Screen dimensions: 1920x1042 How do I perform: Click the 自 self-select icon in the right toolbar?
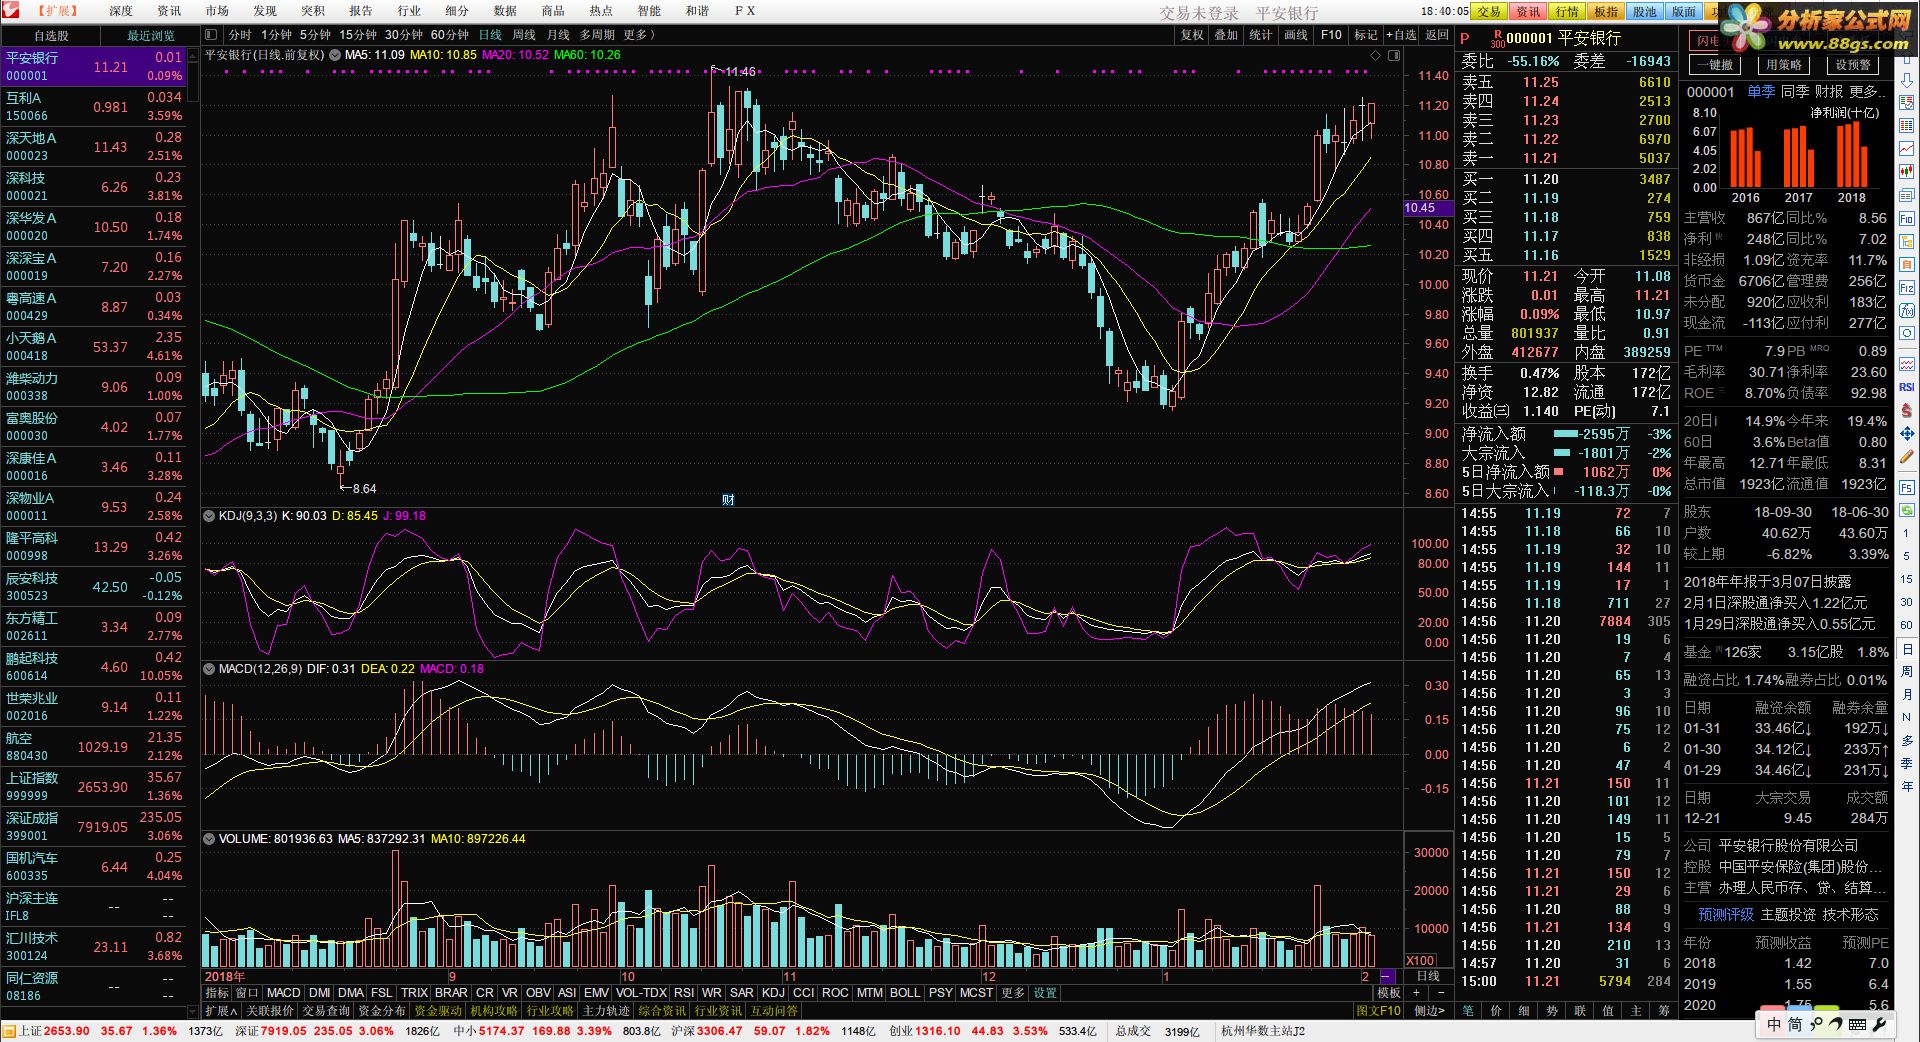[x=1907, y=264]
